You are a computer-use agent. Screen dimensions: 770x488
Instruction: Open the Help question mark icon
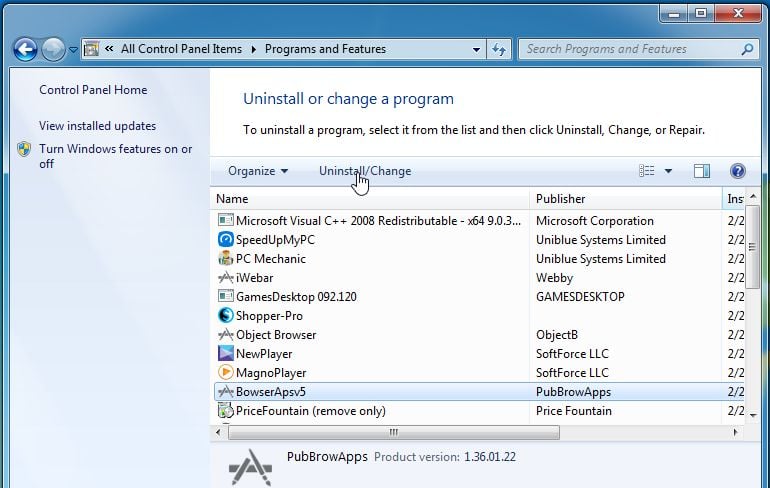pos(738,171)
